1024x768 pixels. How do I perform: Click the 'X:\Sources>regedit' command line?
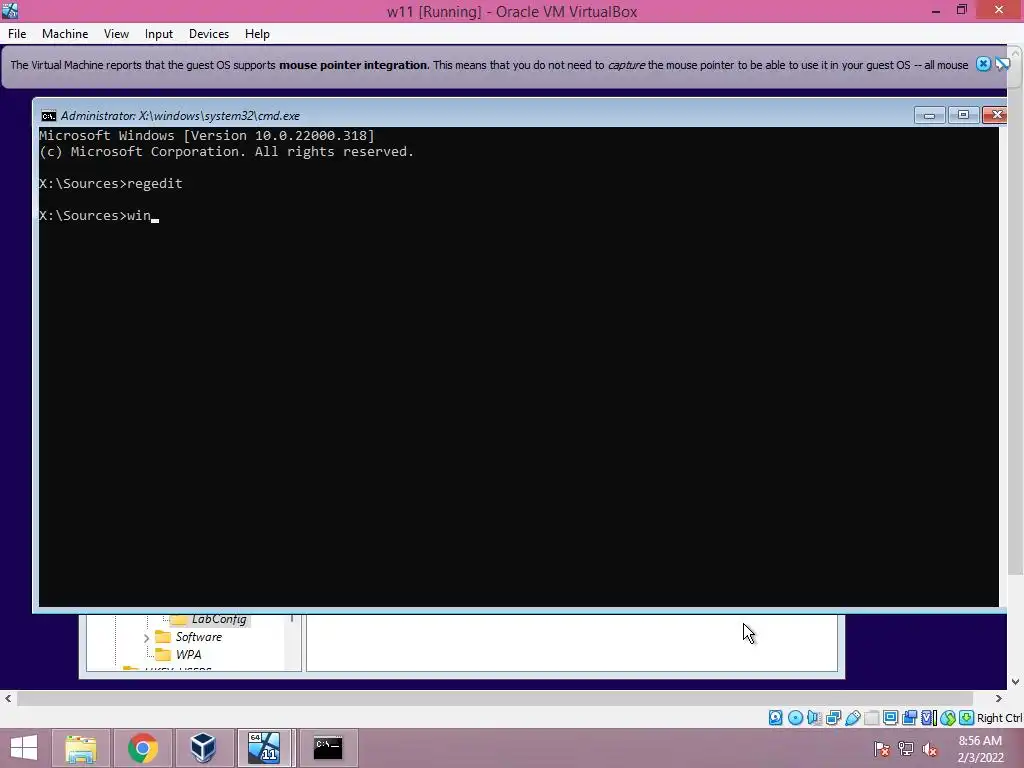click(x=111, y=184)
